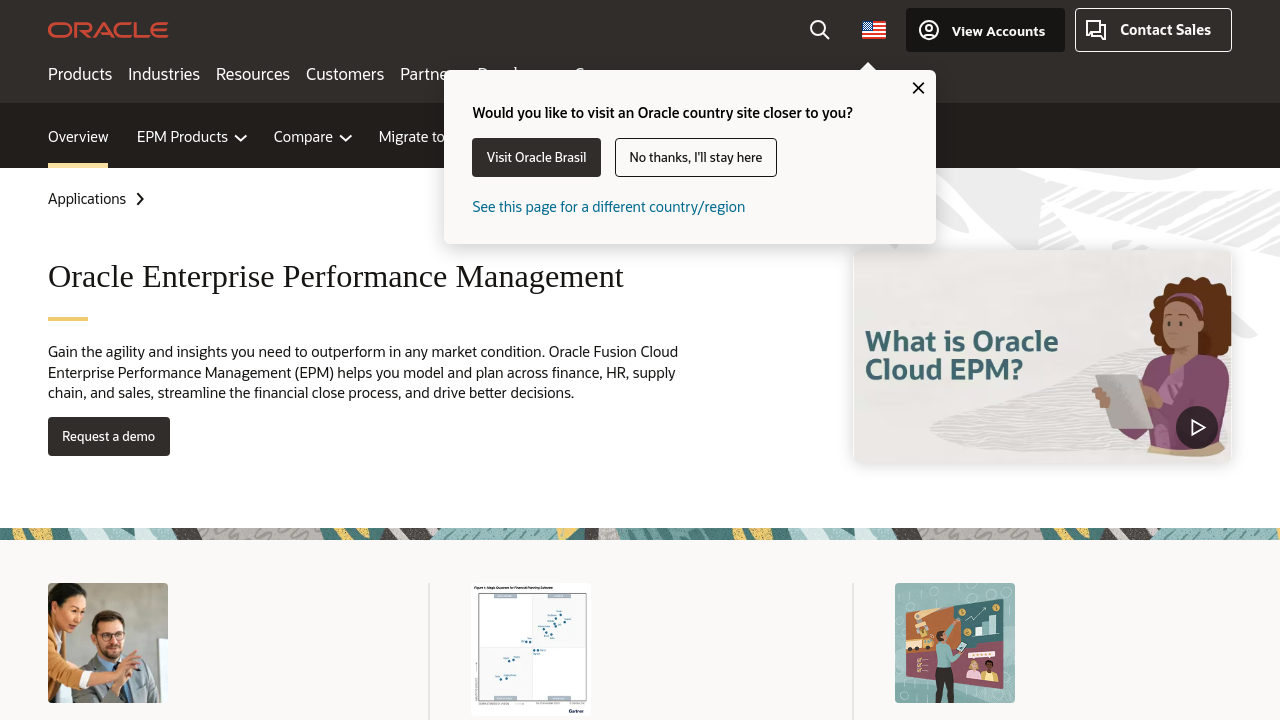This screenshot has width=1280, height=720.
Task: Open See this page for a different country/region
Action: coord(609,207)
